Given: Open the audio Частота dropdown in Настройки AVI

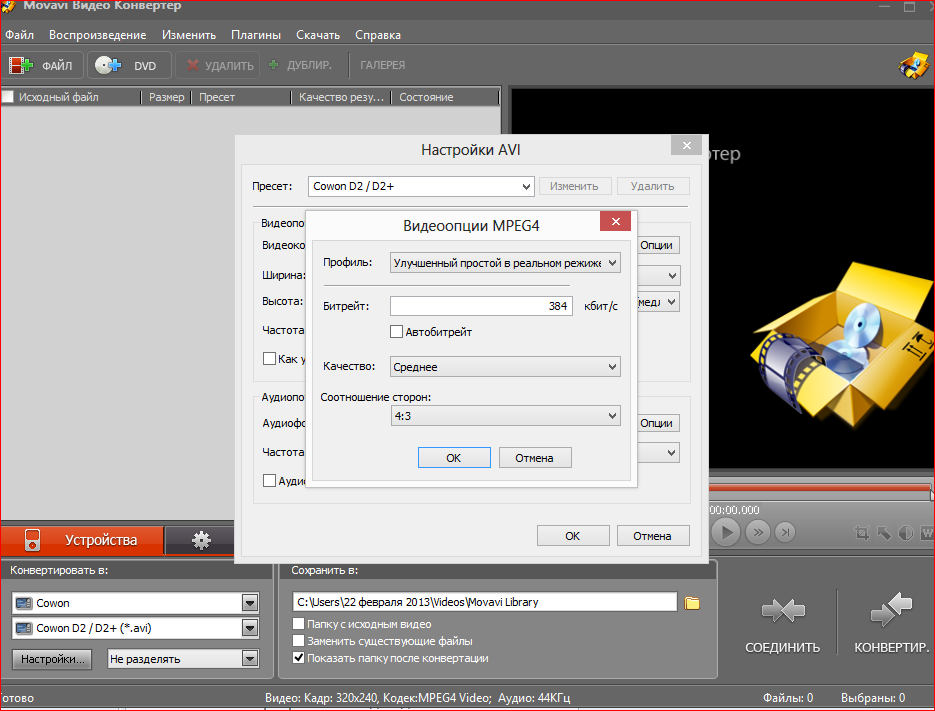Looking at the screenshot, I should [x=659, y=453].
